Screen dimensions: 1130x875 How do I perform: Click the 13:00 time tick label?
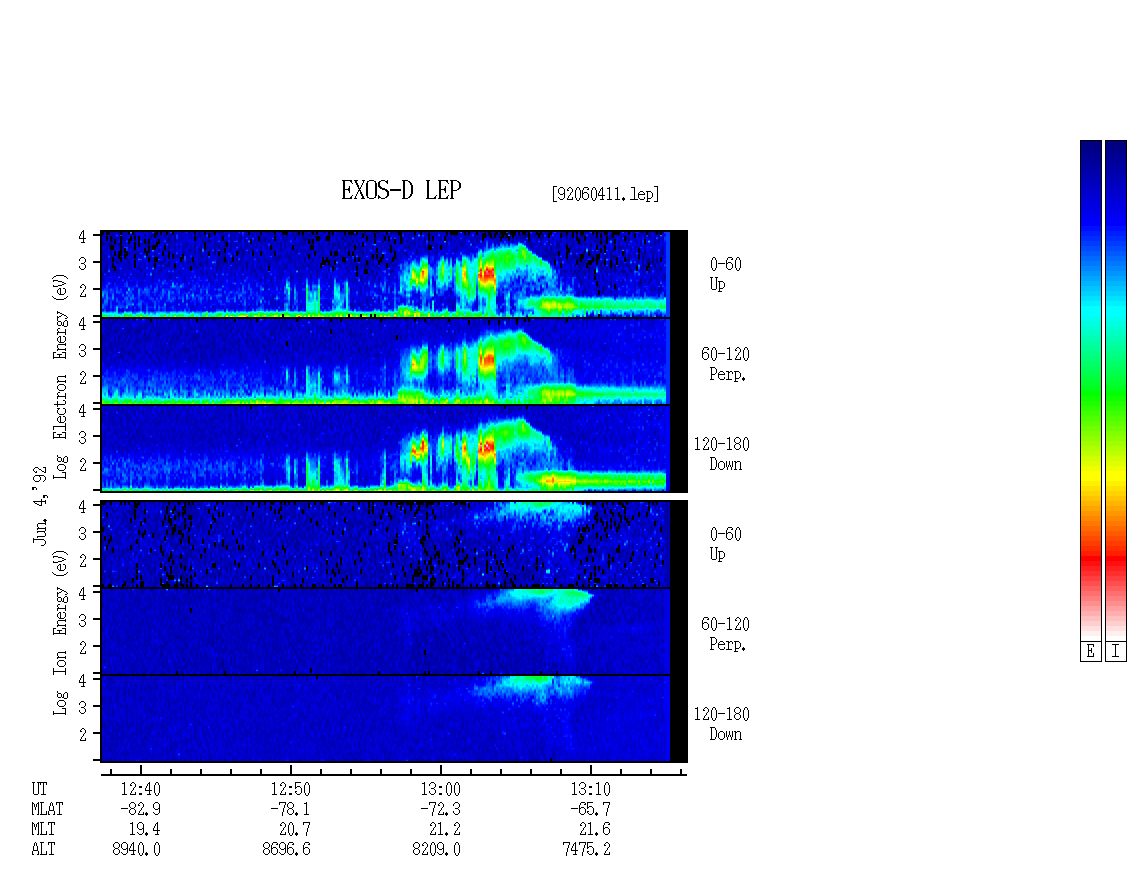[440, 790]
